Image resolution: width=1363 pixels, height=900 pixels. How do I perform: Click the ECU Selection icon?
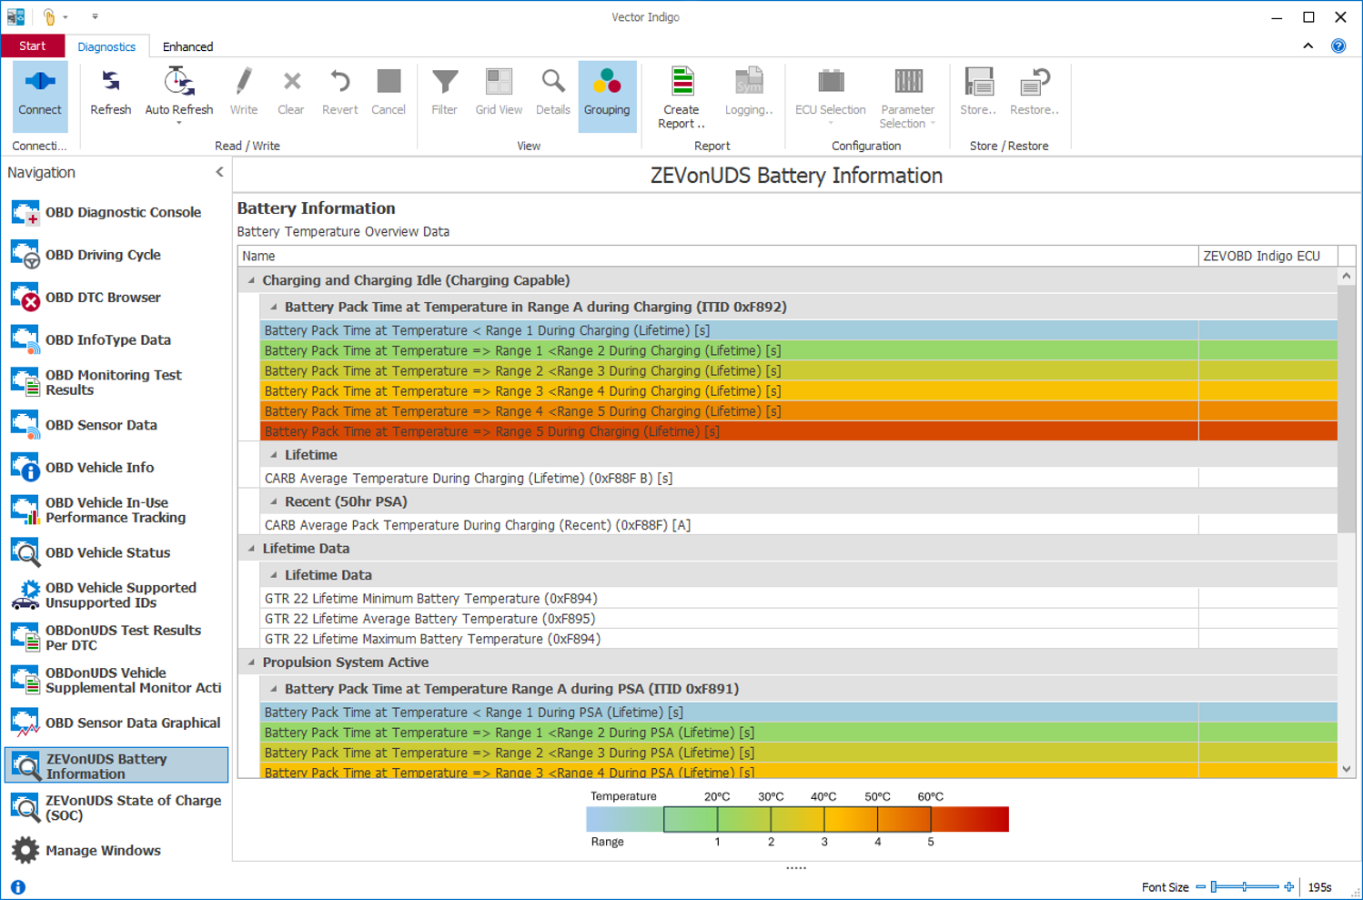pos(831,81)
